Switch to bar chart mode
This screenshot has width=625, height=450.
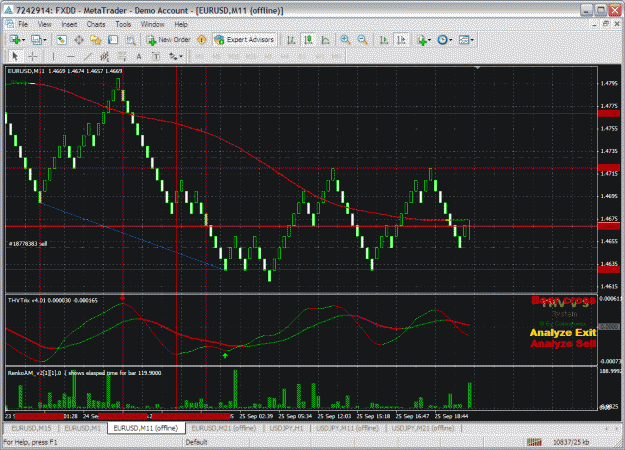(x=291, y=40)
